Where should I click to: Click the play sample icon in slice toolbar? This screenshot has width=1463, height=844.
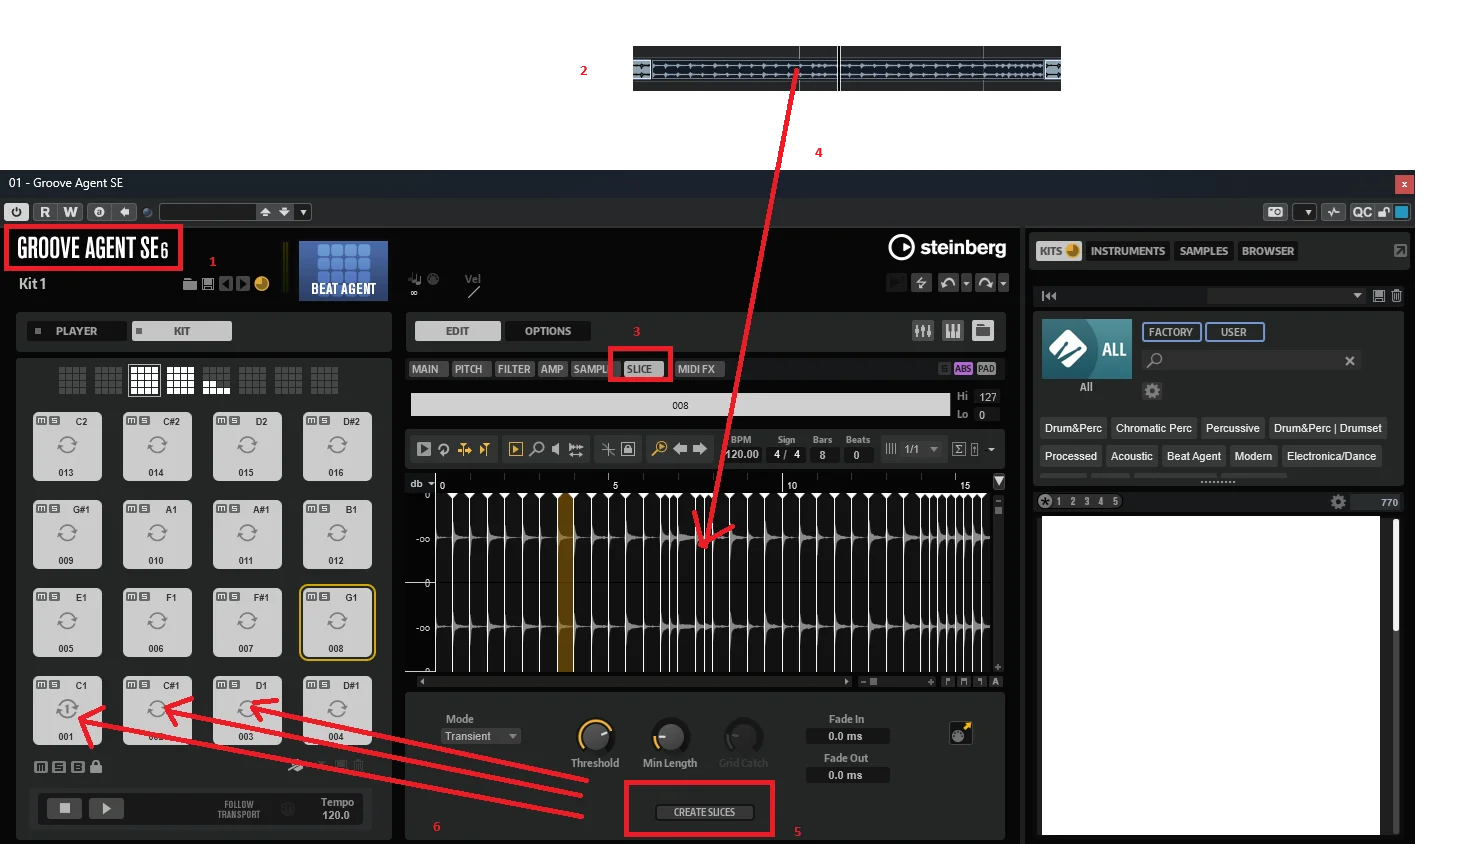pyautogui.click(x=424, y=449)
